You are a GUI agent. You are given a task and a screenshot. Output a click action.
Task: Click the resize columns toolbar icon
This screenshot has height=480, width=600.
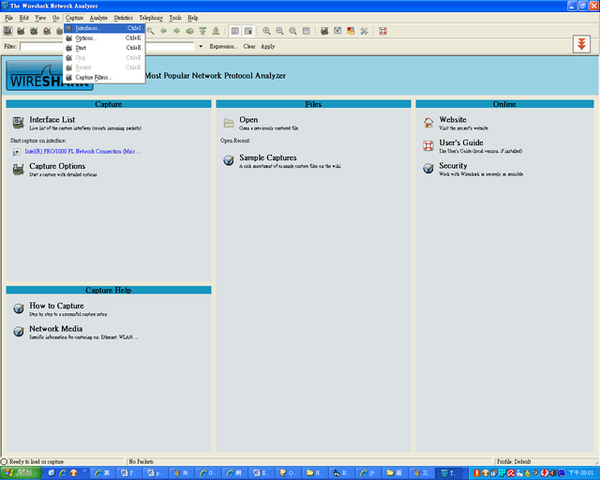306,31
